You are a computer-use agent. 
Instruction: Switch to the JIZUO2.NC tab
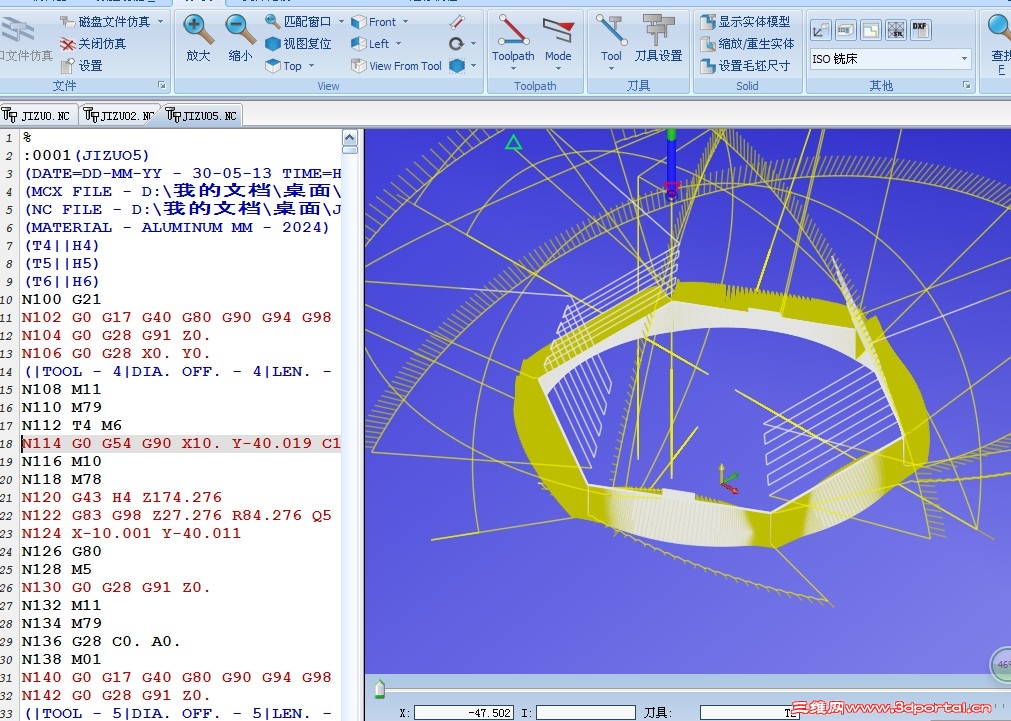coord(120,115)
